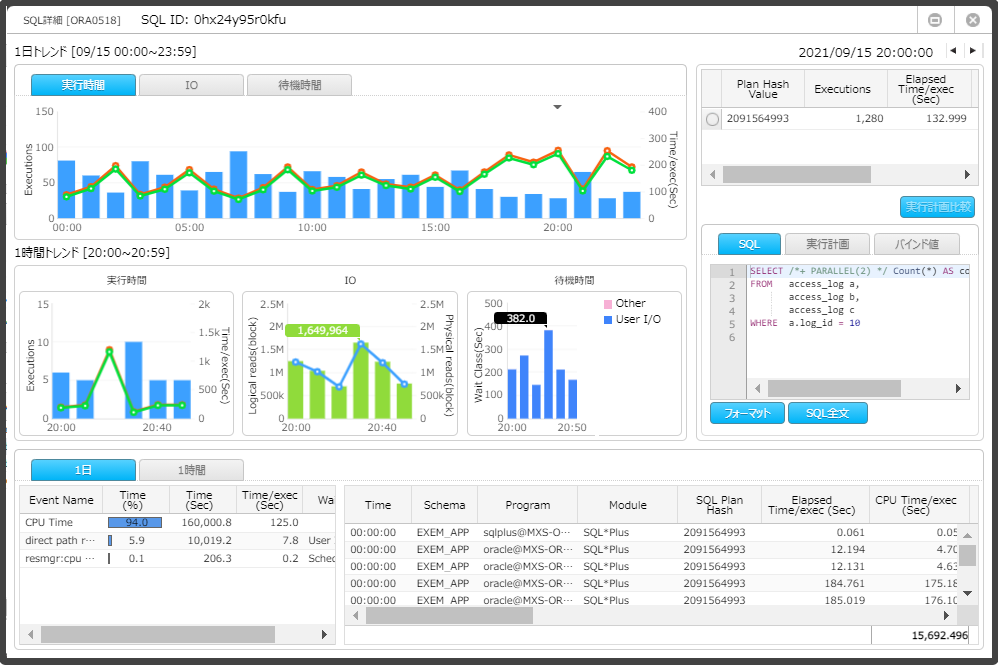Viewport: 998px width, 665px height.
Task: Go to previous time with left arrow
Action: 953,51
